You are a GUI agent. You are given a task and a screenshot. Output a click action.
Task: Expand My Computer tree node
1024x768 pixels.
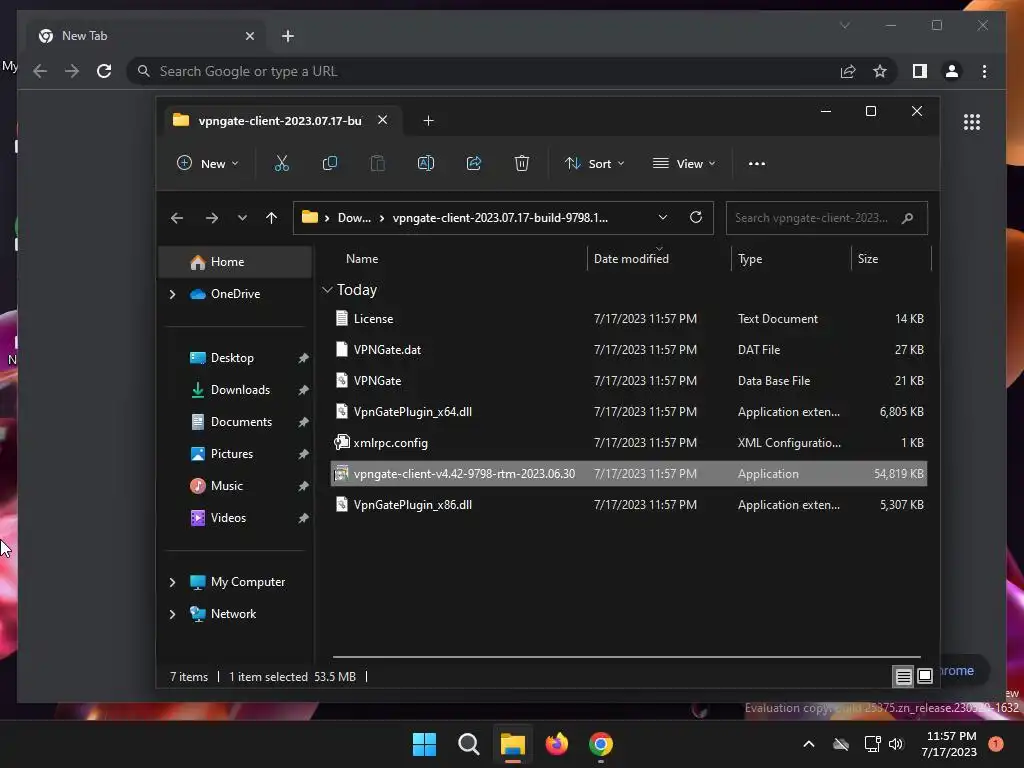(x=172, y=582)
